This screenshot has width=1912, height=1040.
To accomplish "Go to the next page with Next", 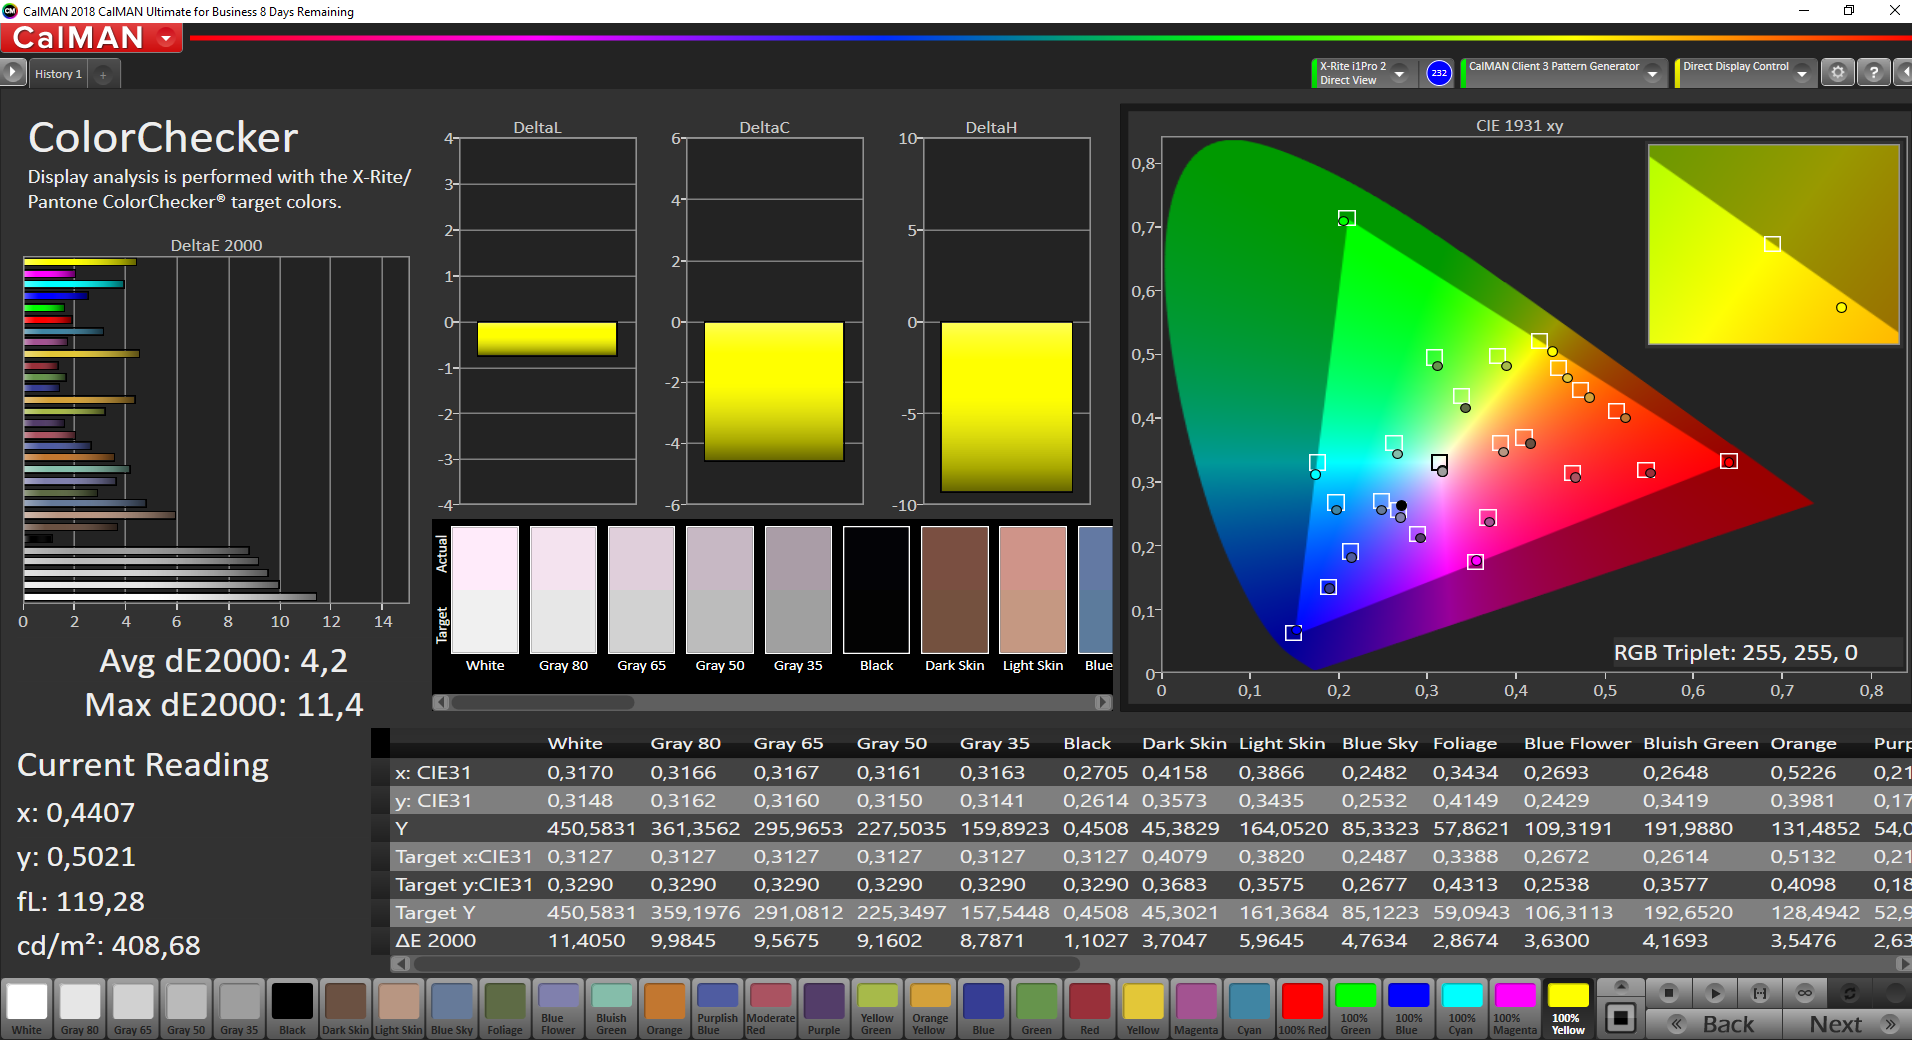I will tap(1846, 1024).
